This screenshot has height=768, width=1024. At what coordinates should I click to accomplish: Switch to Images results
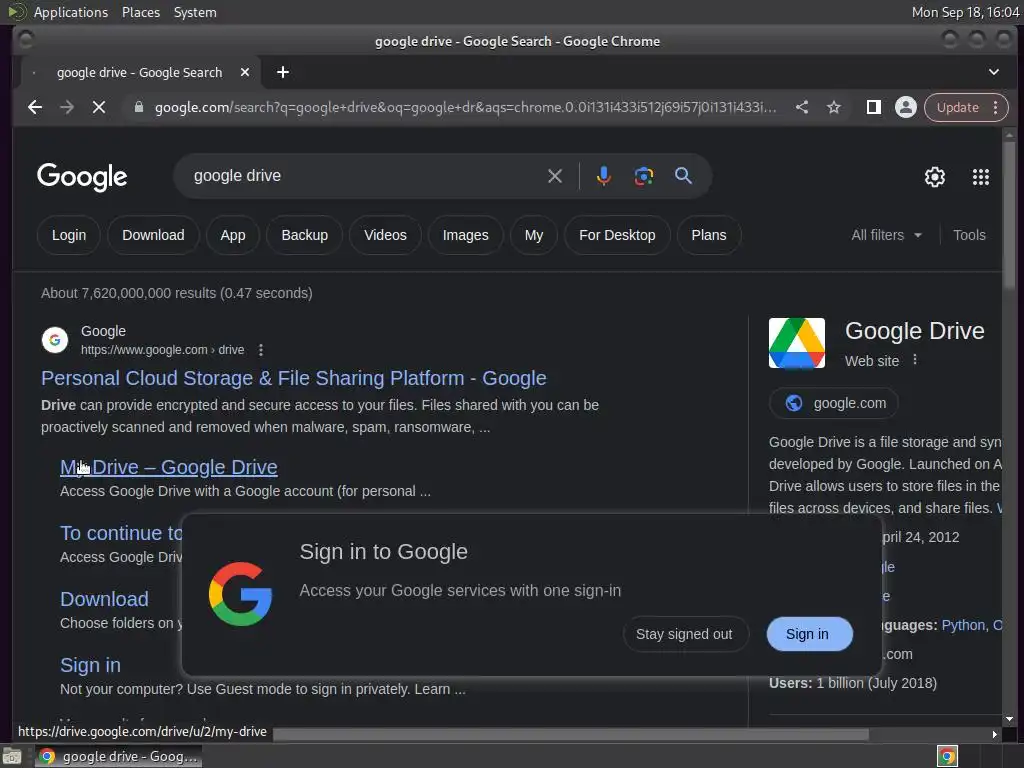coord(466,235)
